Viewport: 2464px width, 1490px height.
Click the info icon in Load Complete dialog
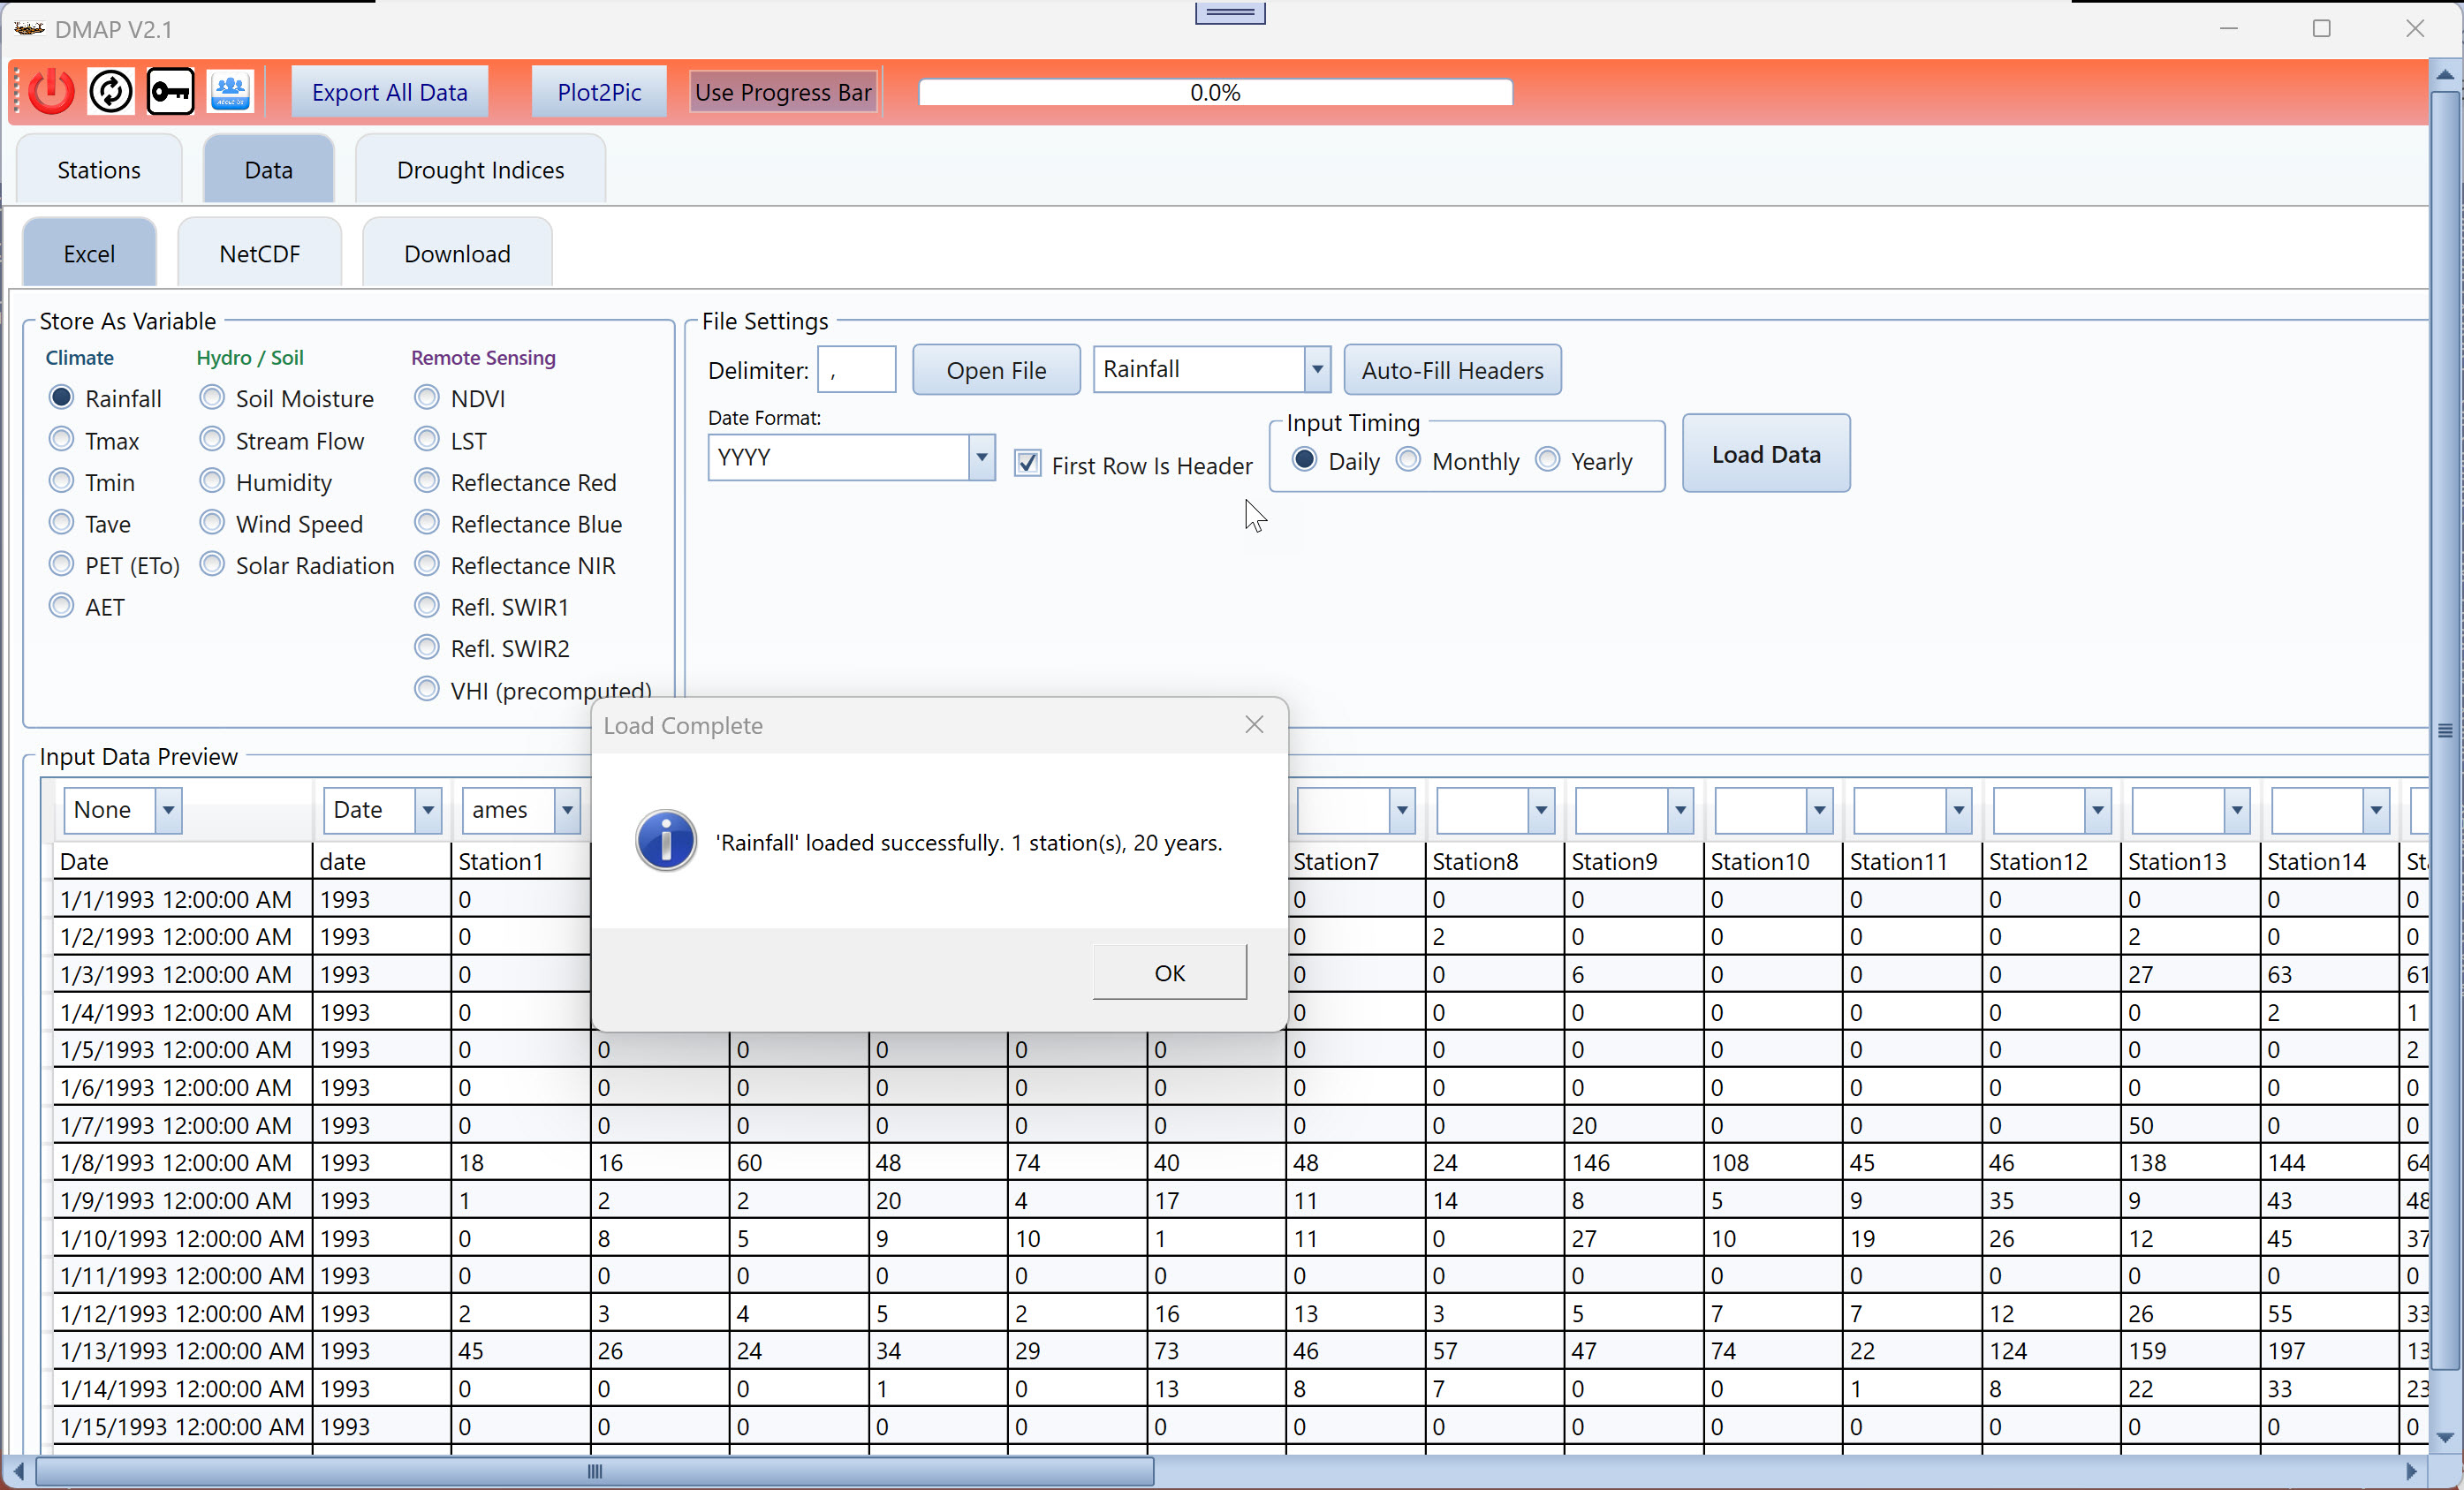tap(666, 840)
